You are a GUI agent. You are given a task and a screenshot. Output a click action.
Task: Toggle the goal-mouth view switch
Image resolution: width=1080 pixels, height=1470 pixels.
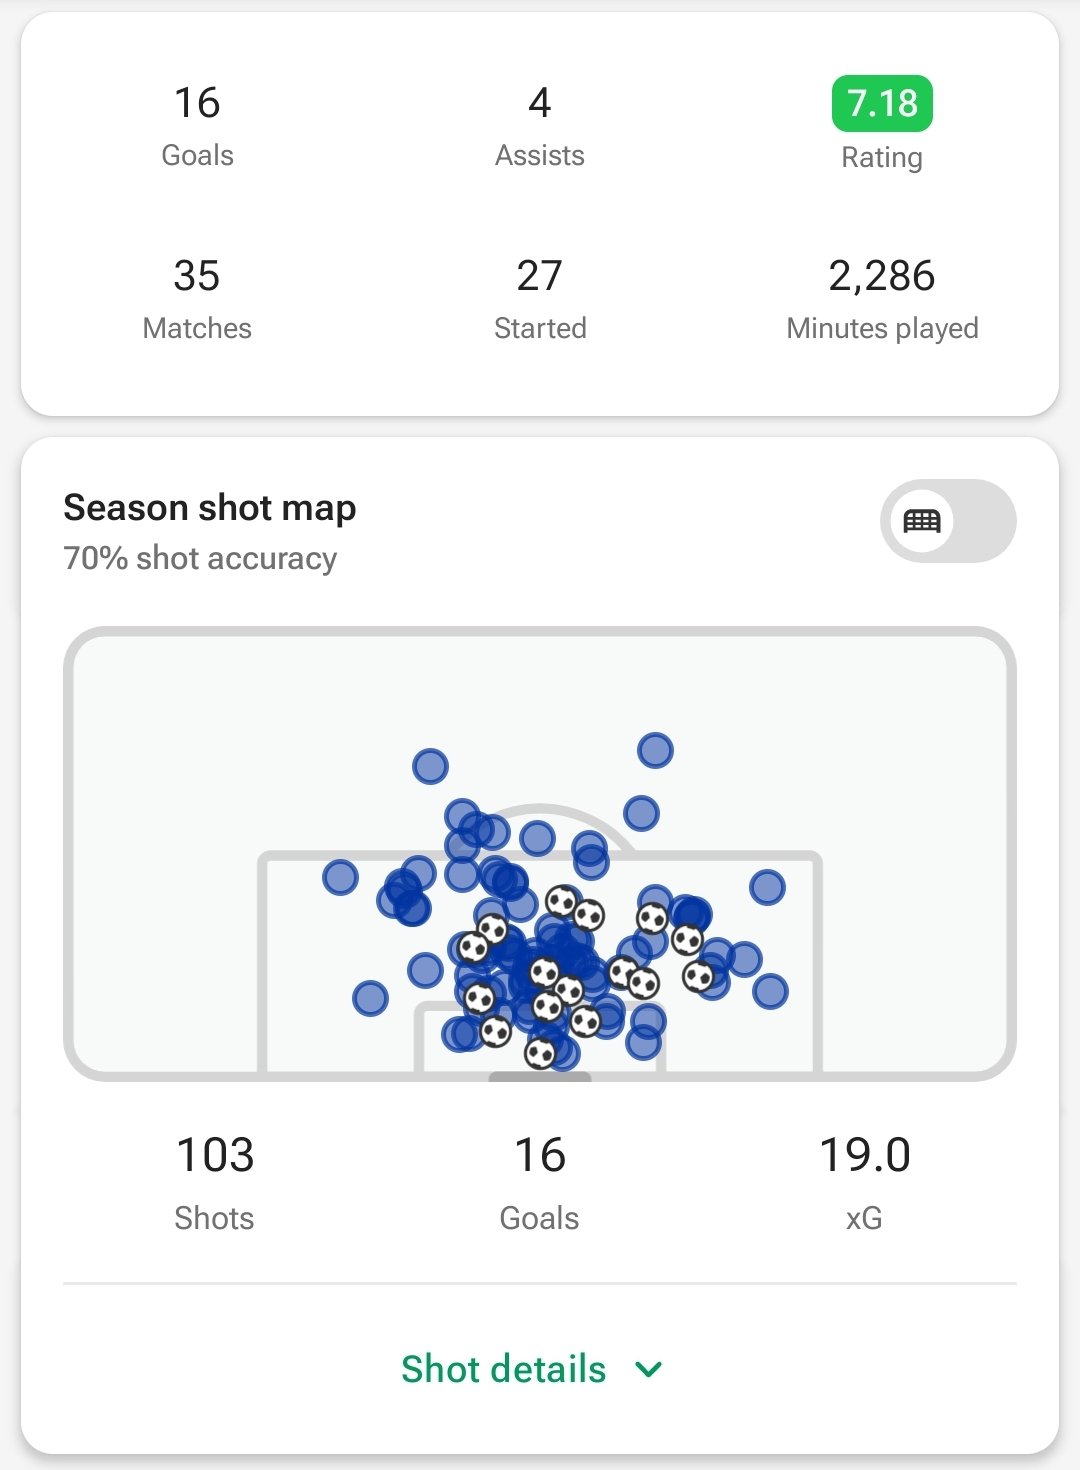pyautogui.click(x=948, y=521)
